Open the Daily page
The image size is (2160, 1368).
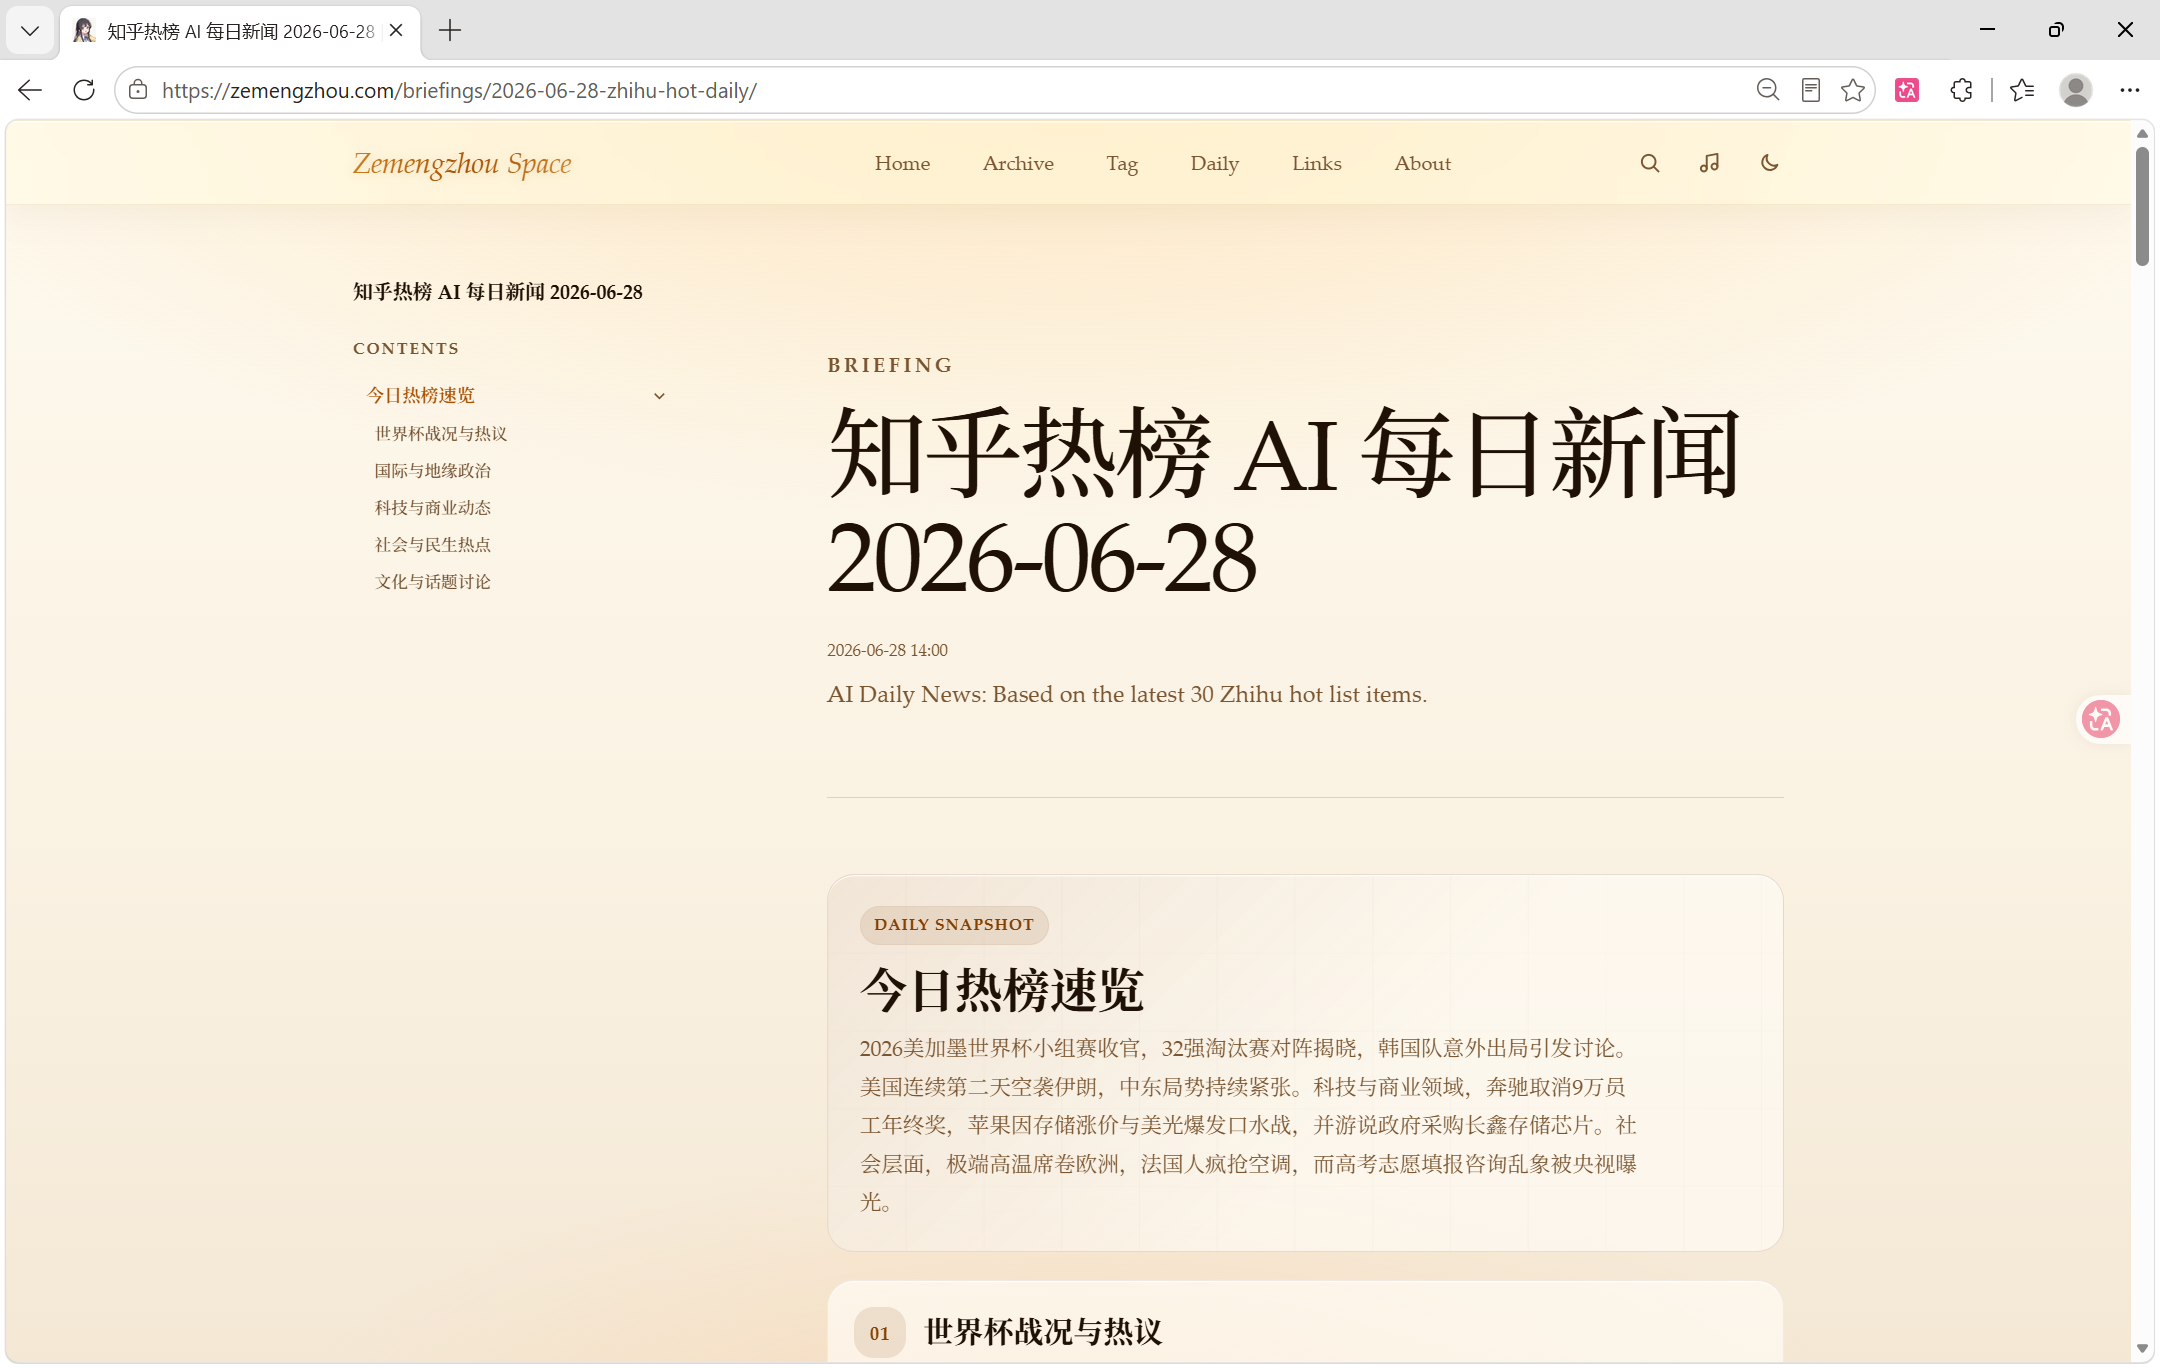coord(1215,163)
